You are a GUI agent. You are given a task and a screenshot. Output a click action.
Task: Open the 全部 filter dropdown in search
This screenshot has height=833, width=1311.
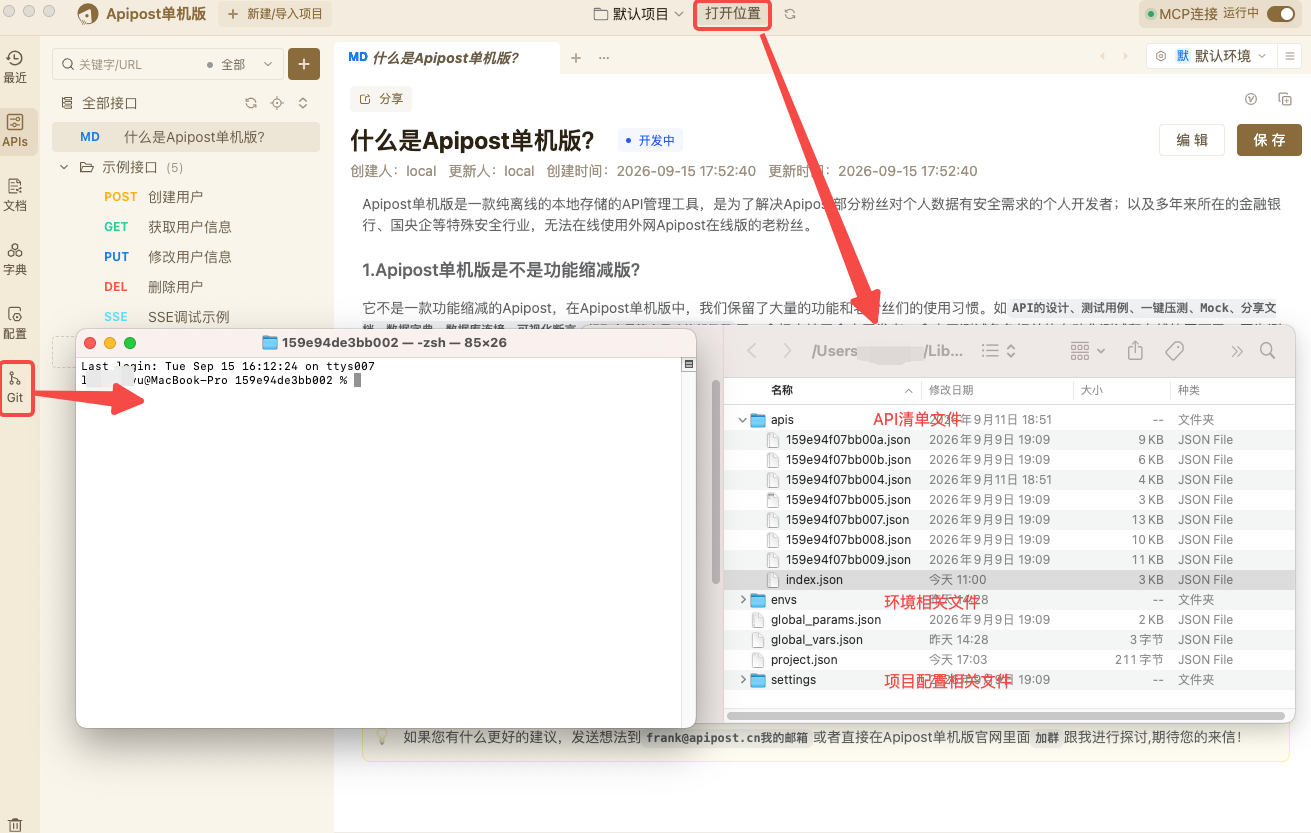[240, 64]
